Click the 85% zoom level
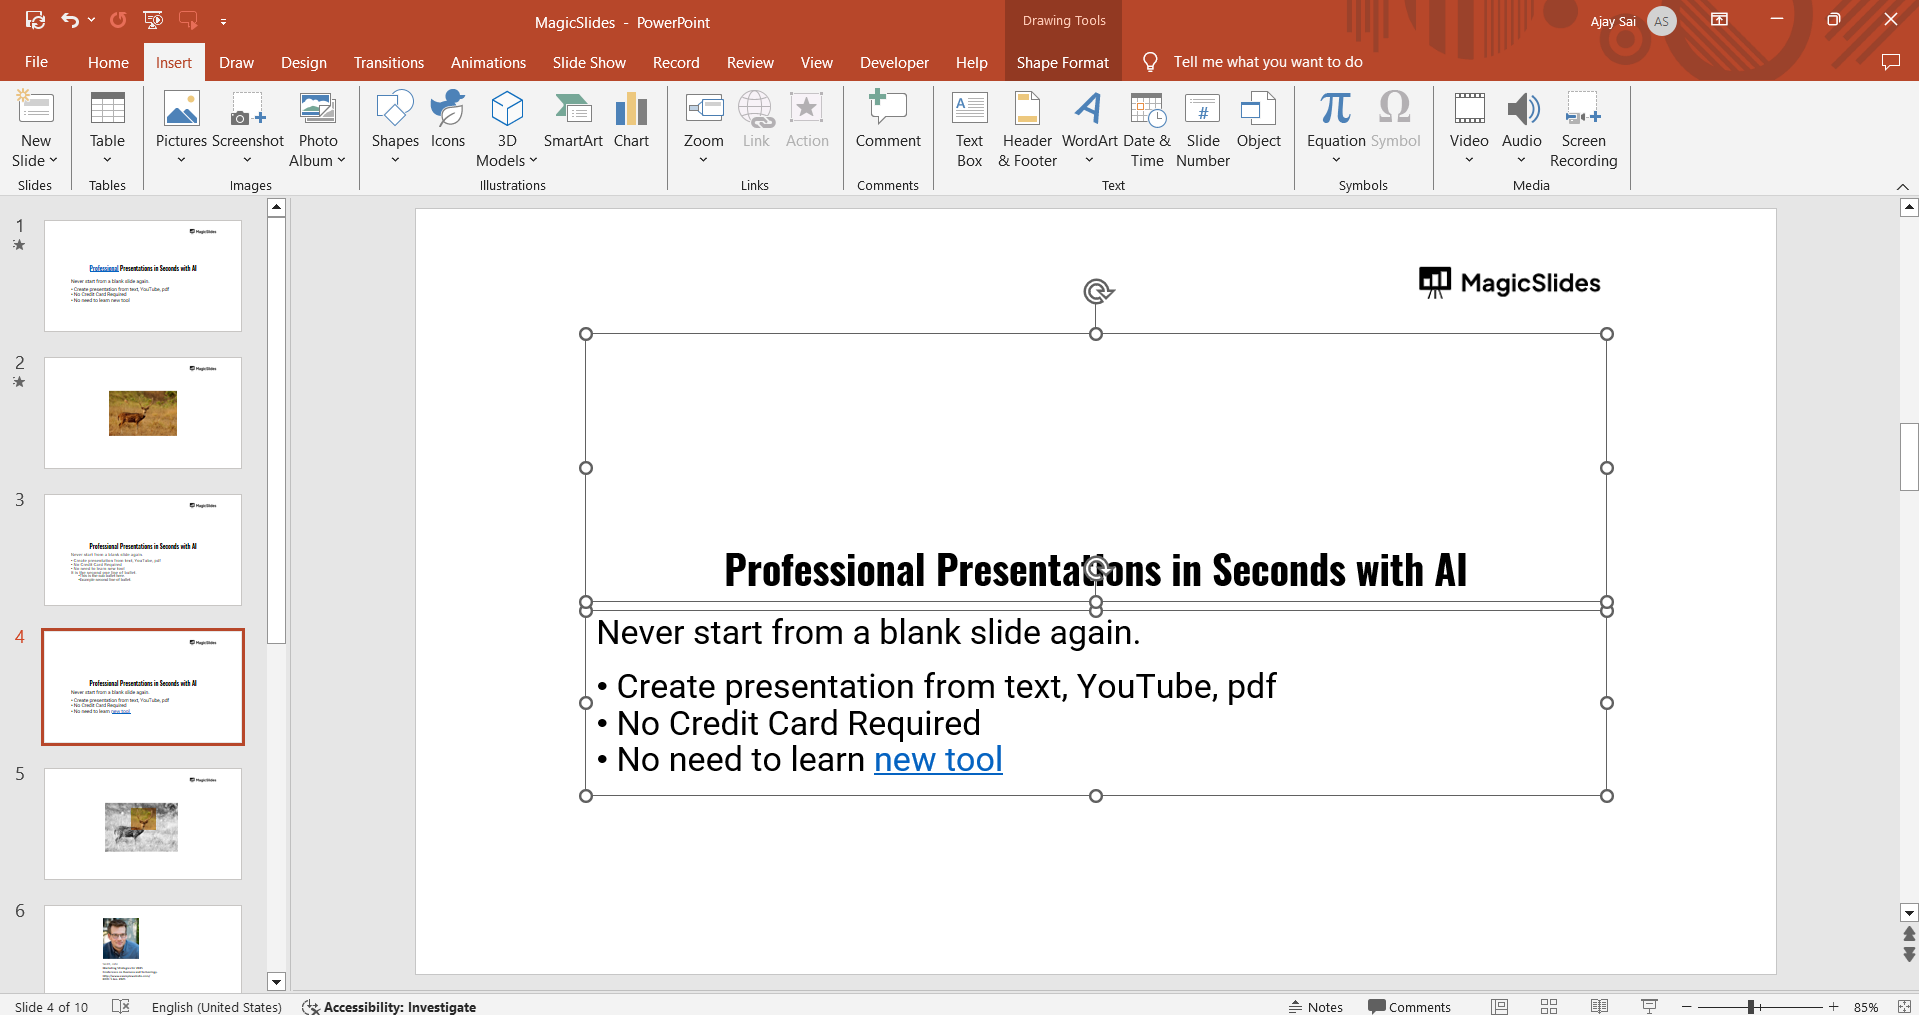 click(x=1866, y=1007)
